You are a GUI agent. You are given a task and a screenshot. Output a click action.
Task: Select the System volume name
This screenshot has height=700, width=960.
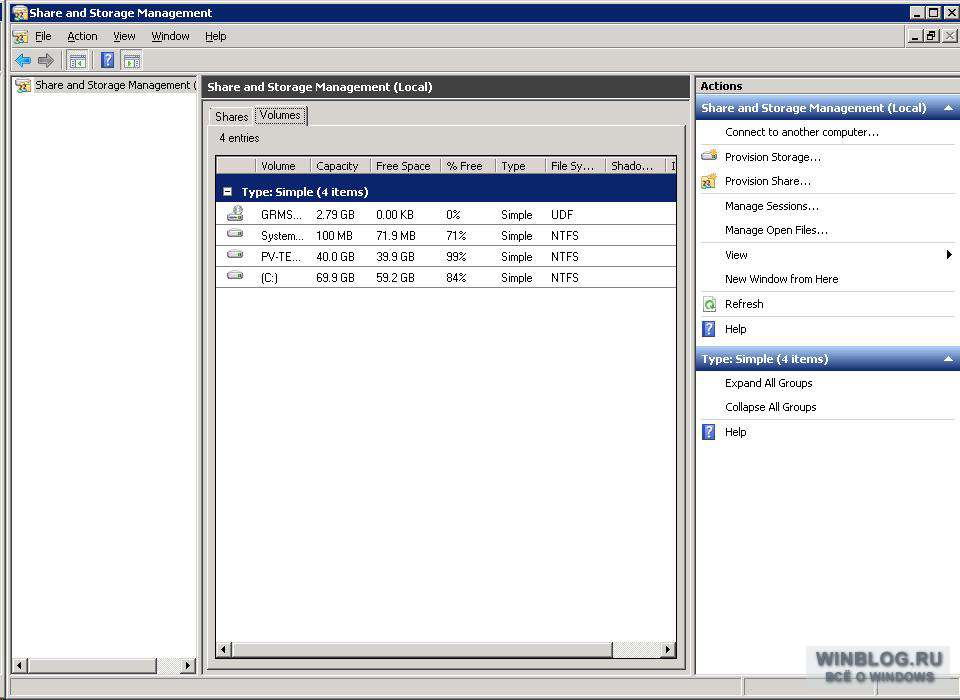click(x=282, y=236)
